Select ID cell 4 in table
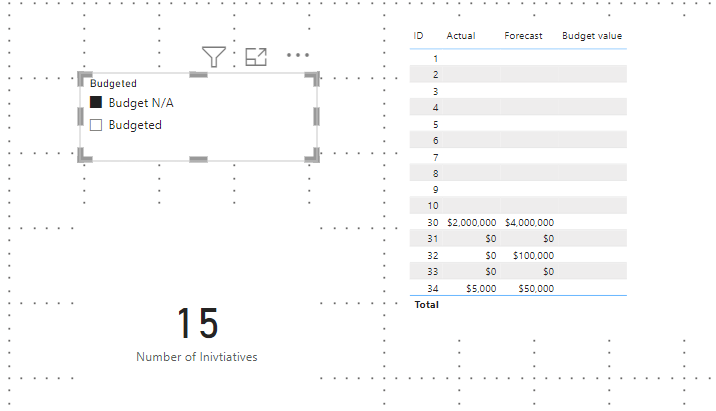Screen dimensions: 716x411 point(436,107)
